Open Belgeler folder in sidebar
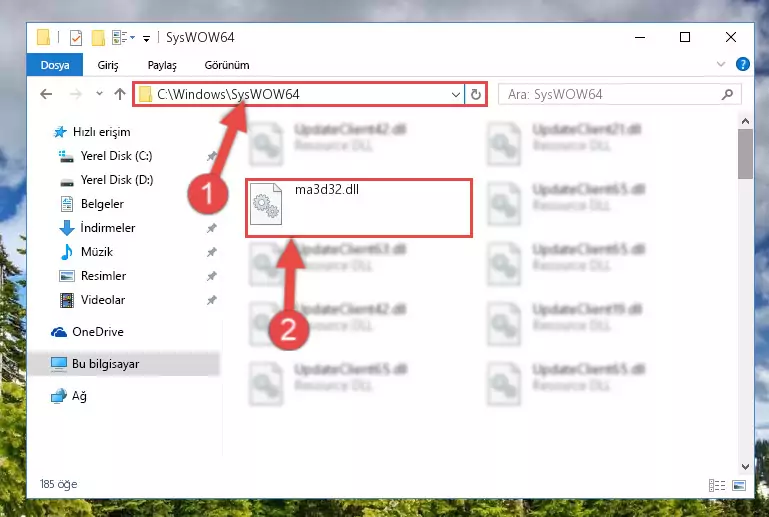This screenshot has width=769, height=517. click(x=102, y=204)
